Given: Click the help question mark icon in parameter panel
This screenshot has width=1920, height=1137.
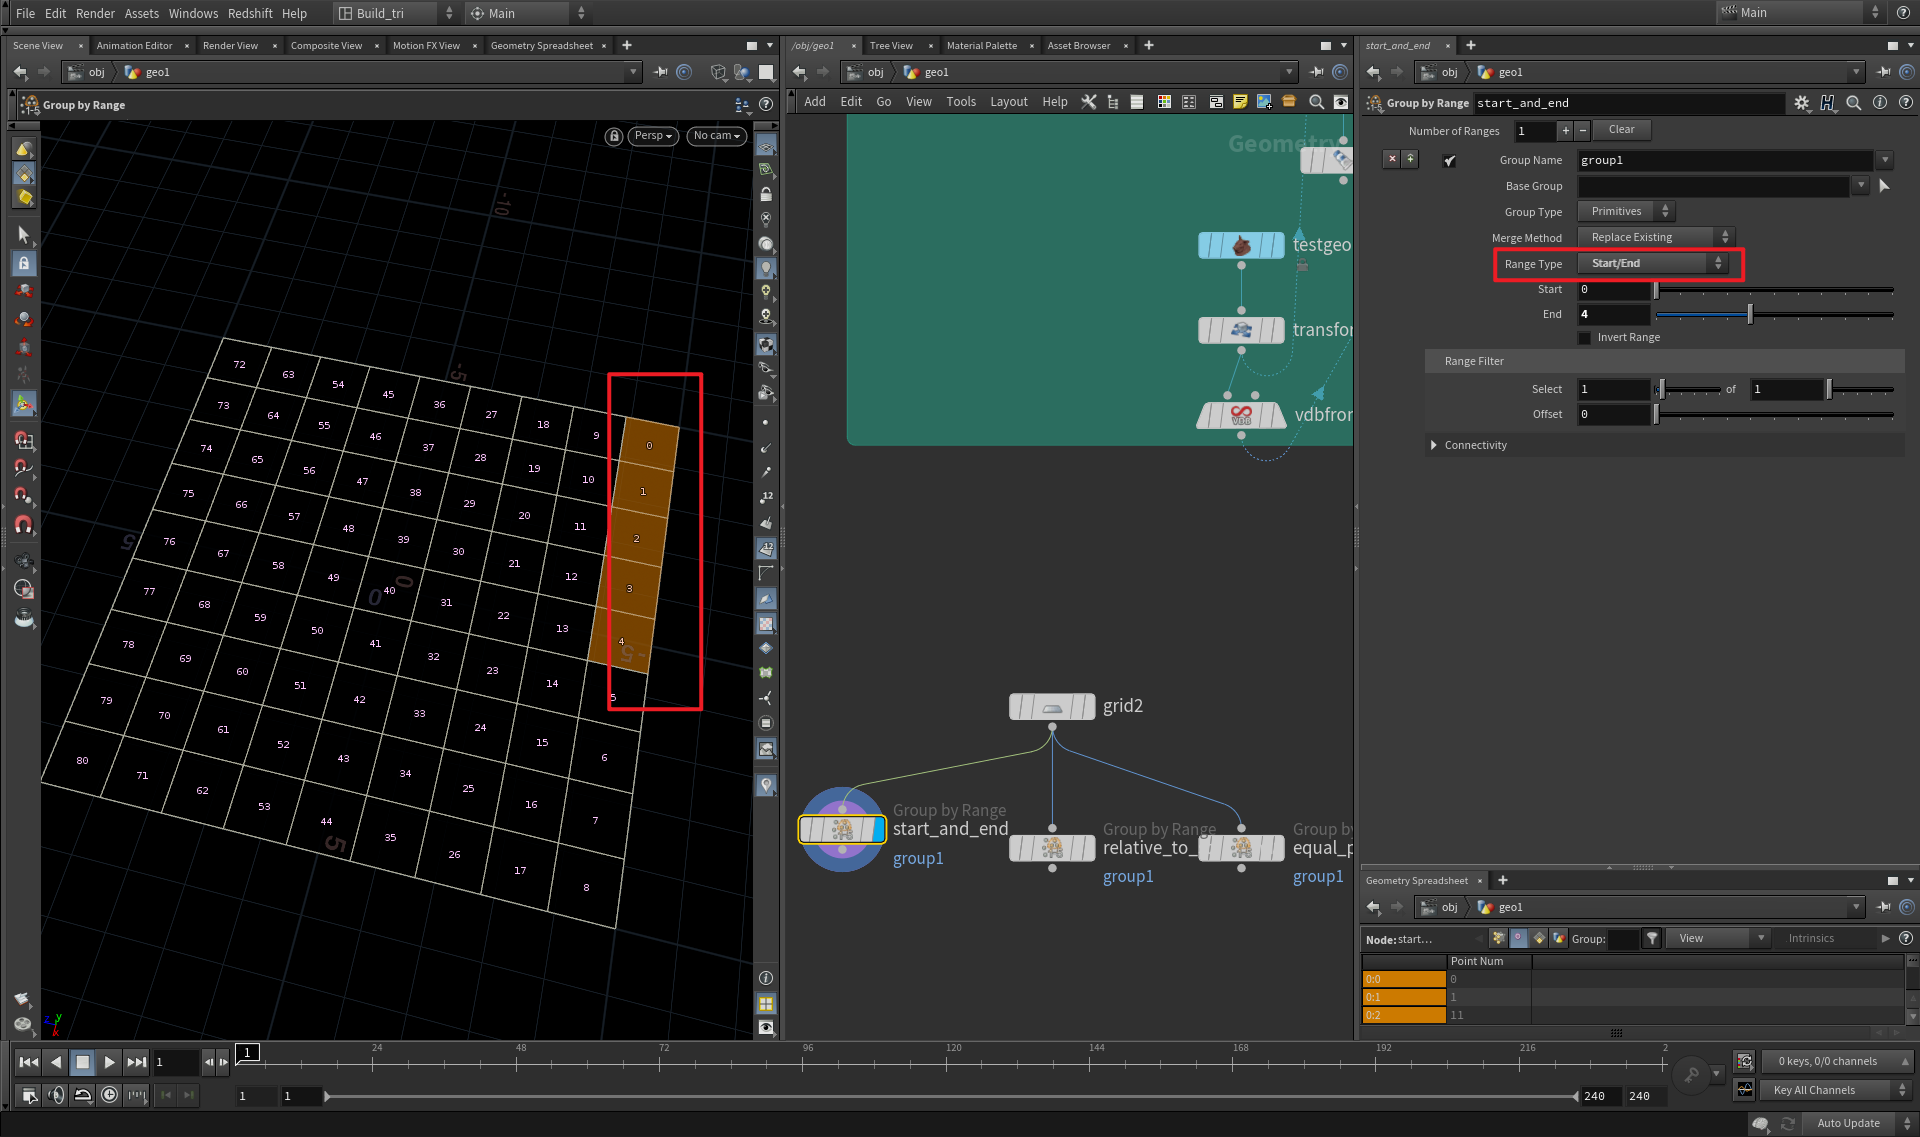Looking at the screenshot, I should pos(1906,102).
